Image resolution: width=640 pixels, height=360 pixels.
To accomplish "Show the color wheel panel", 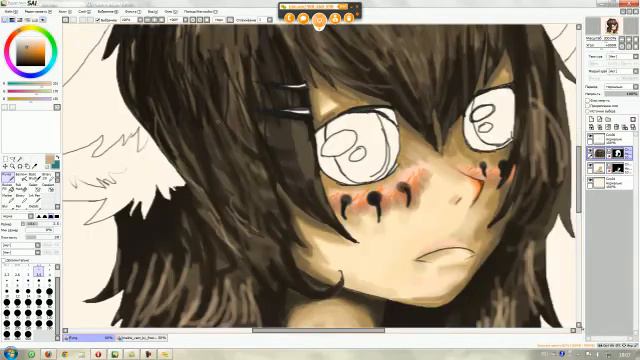I will pos(5,20).
